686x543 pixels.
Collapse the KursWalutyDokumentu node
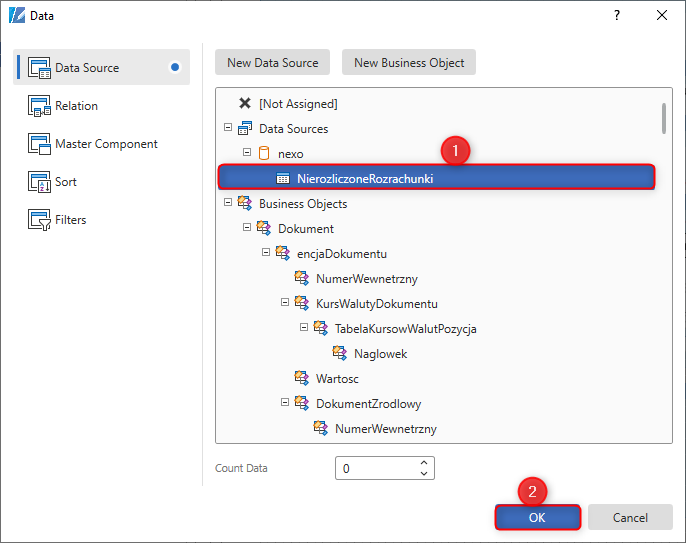[285, 302]
